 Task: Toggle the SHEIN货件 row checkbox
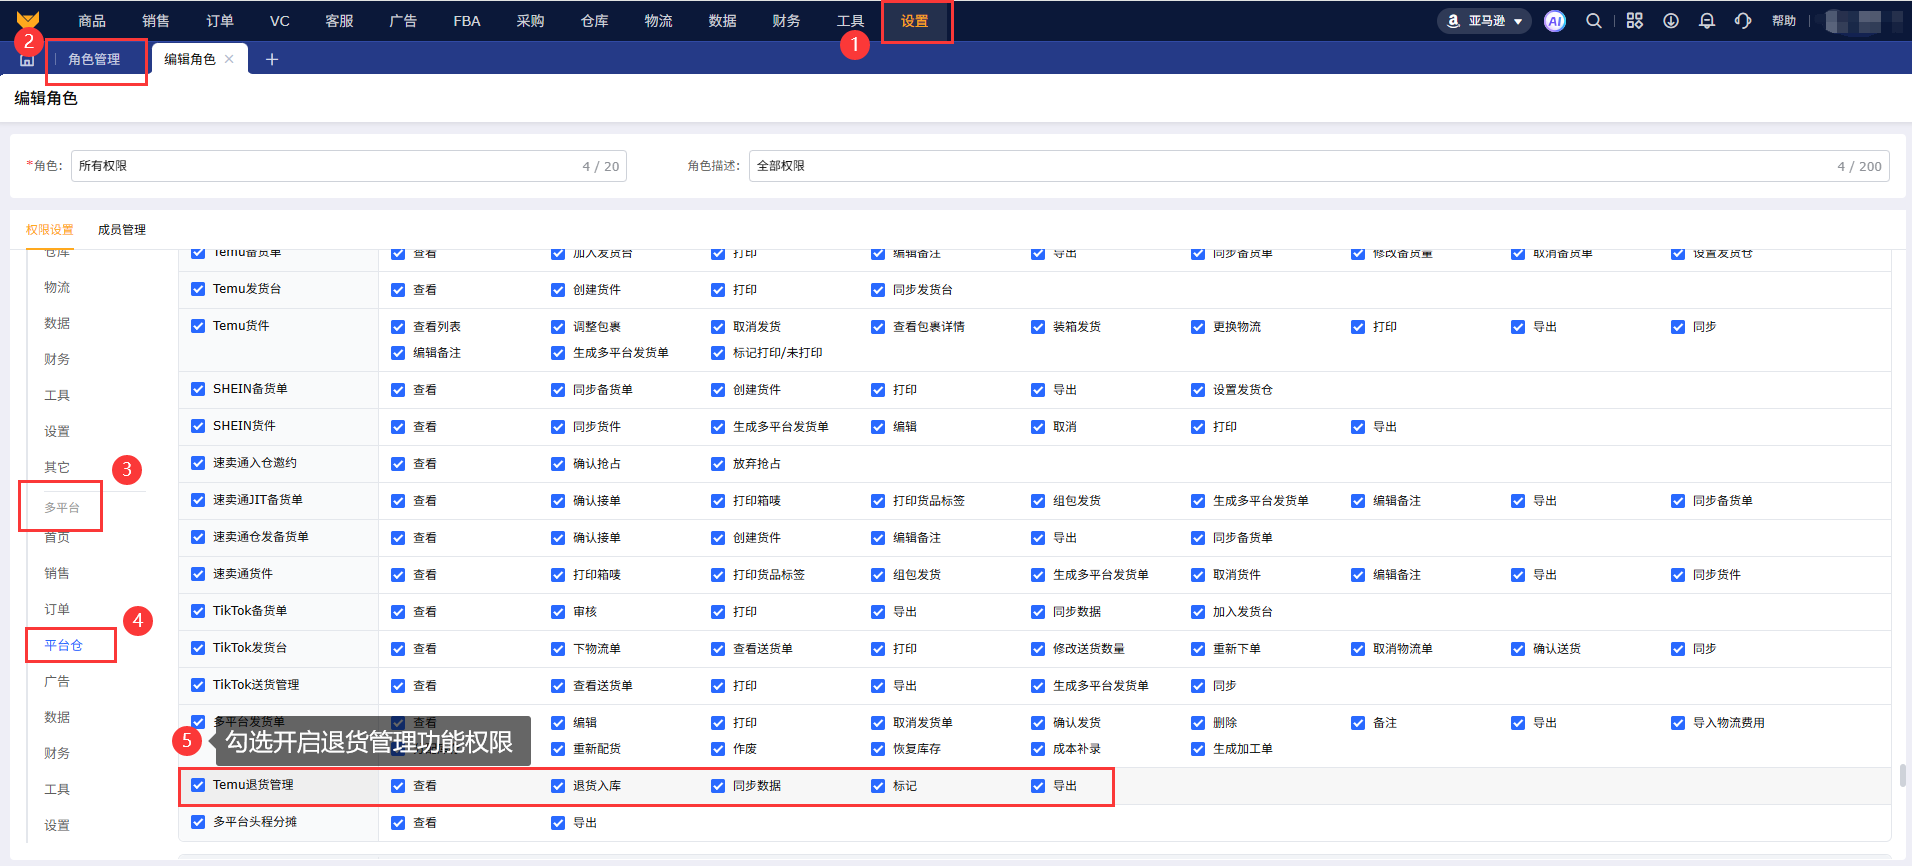(x=198, y=426)
